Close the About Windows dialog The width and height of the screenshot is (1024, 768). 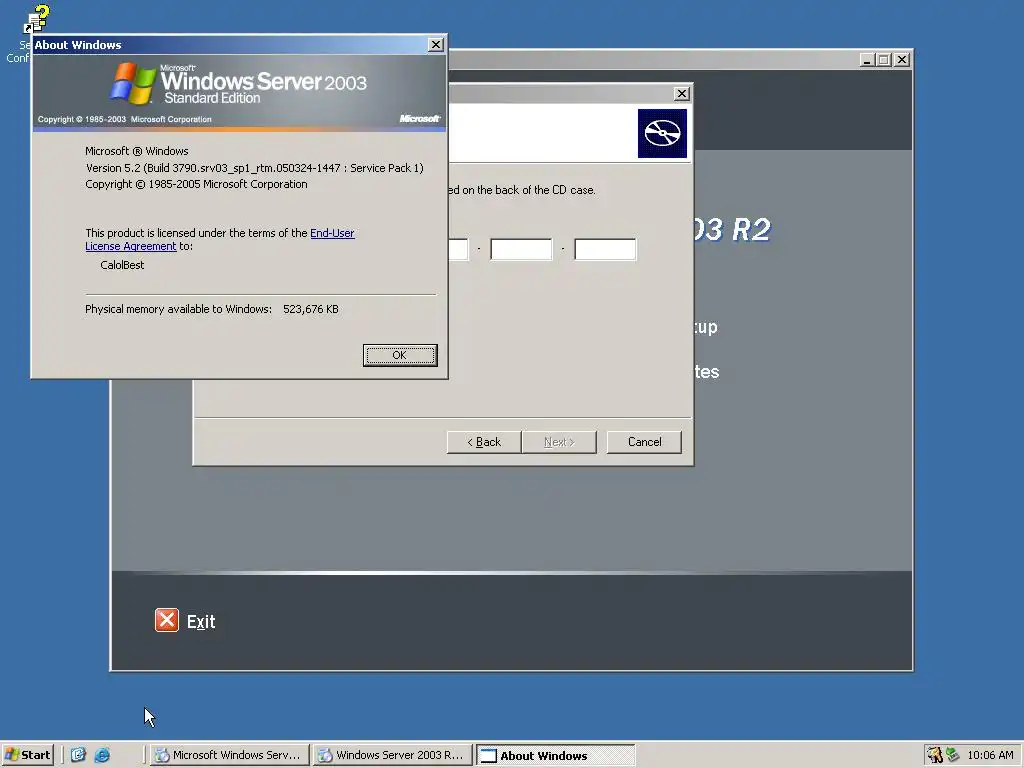(436, 44)
